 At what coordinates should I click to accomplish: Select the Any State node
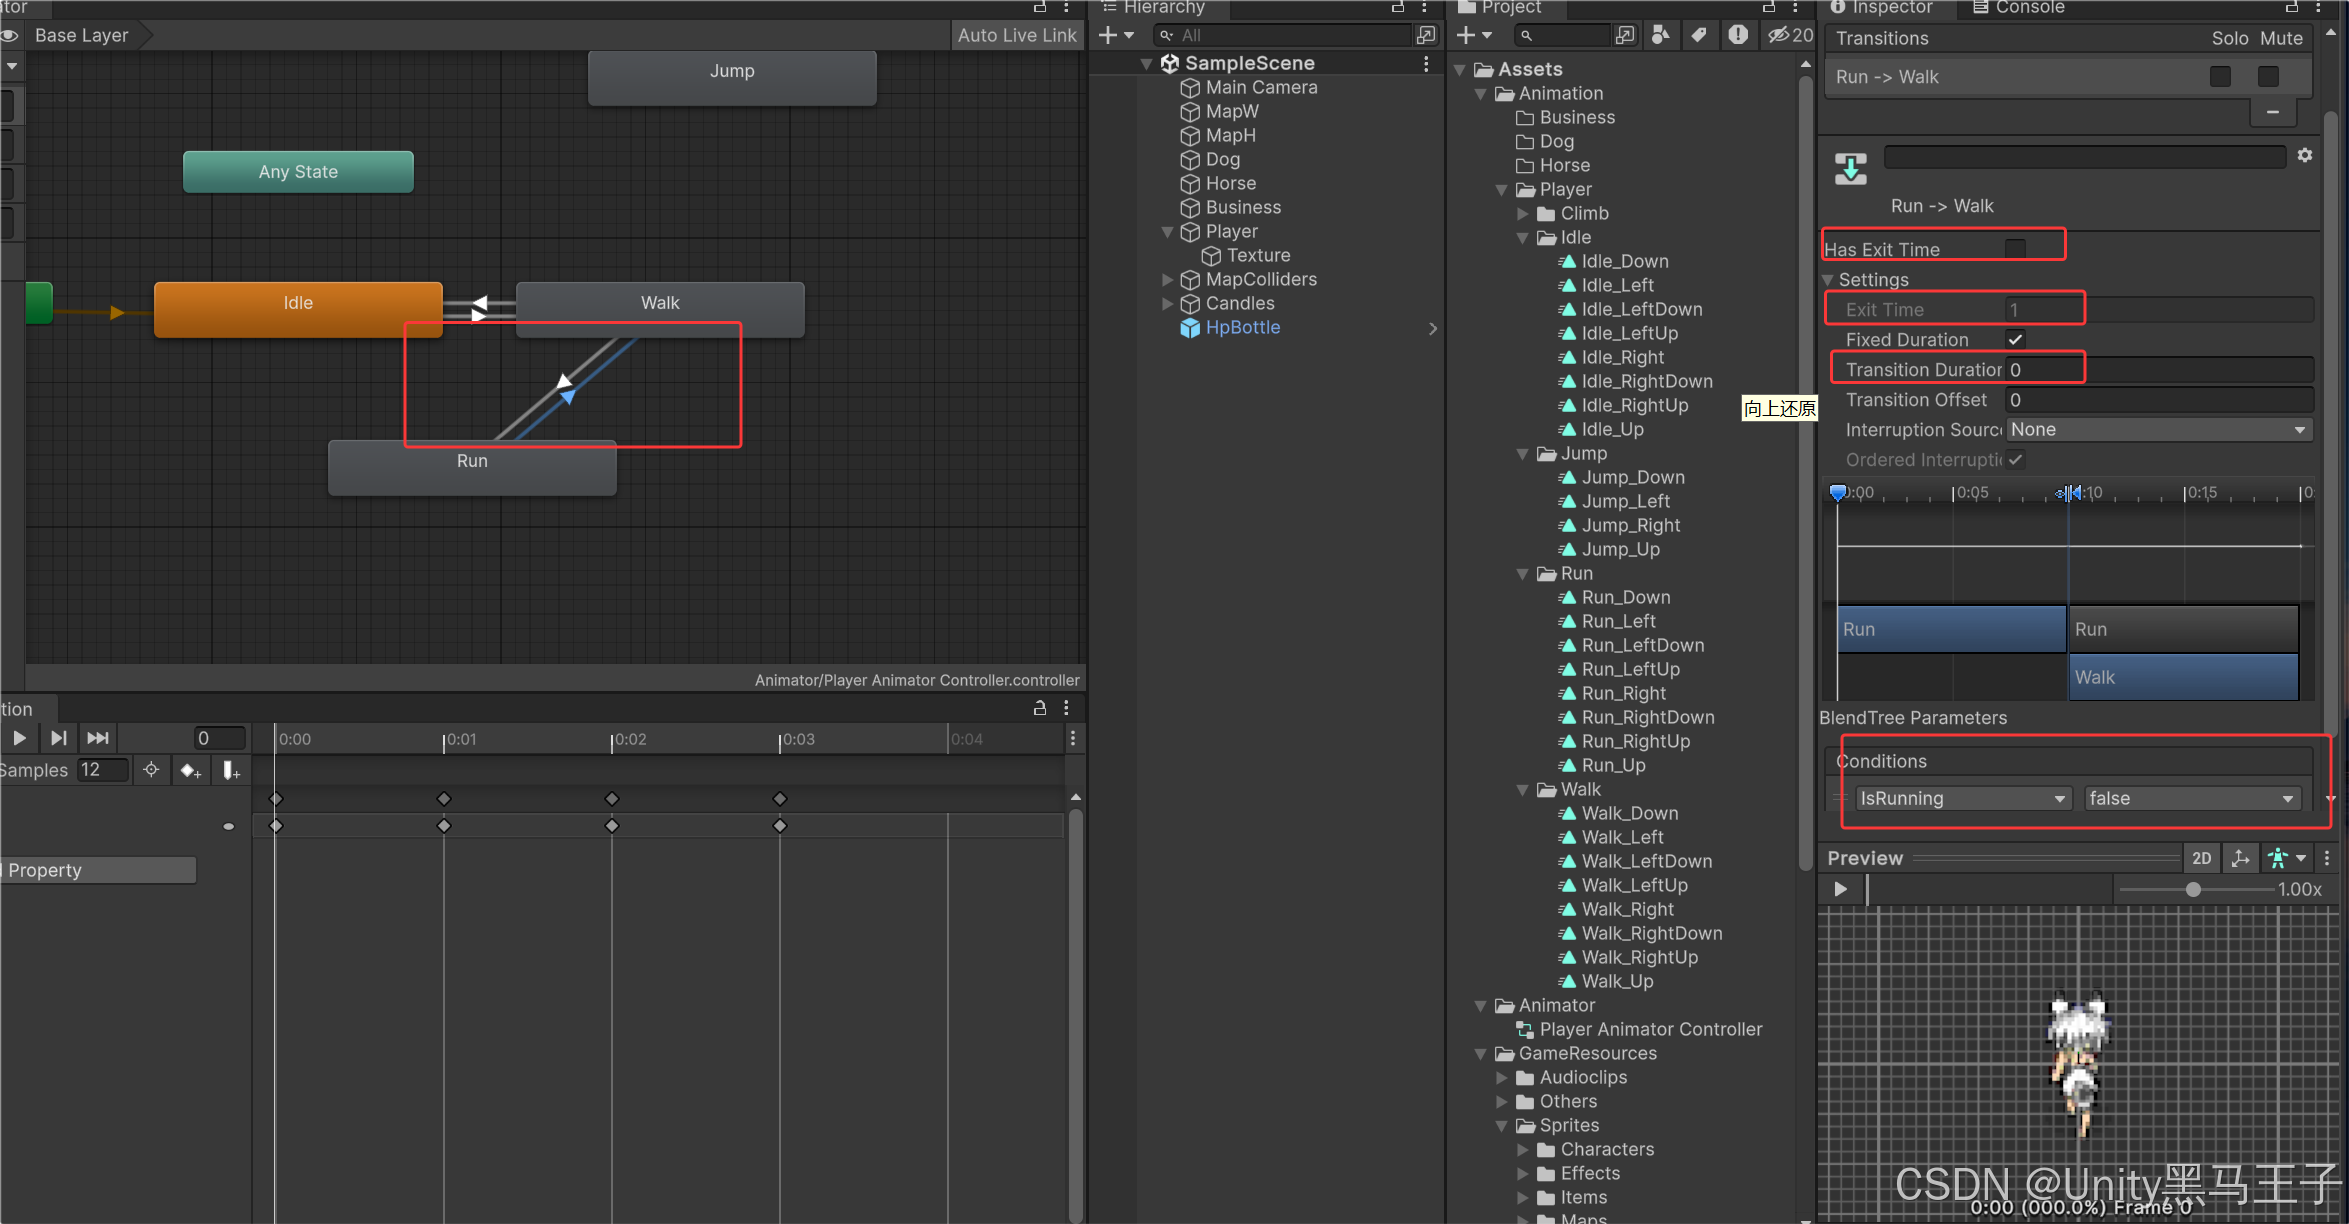pos(298,172)
